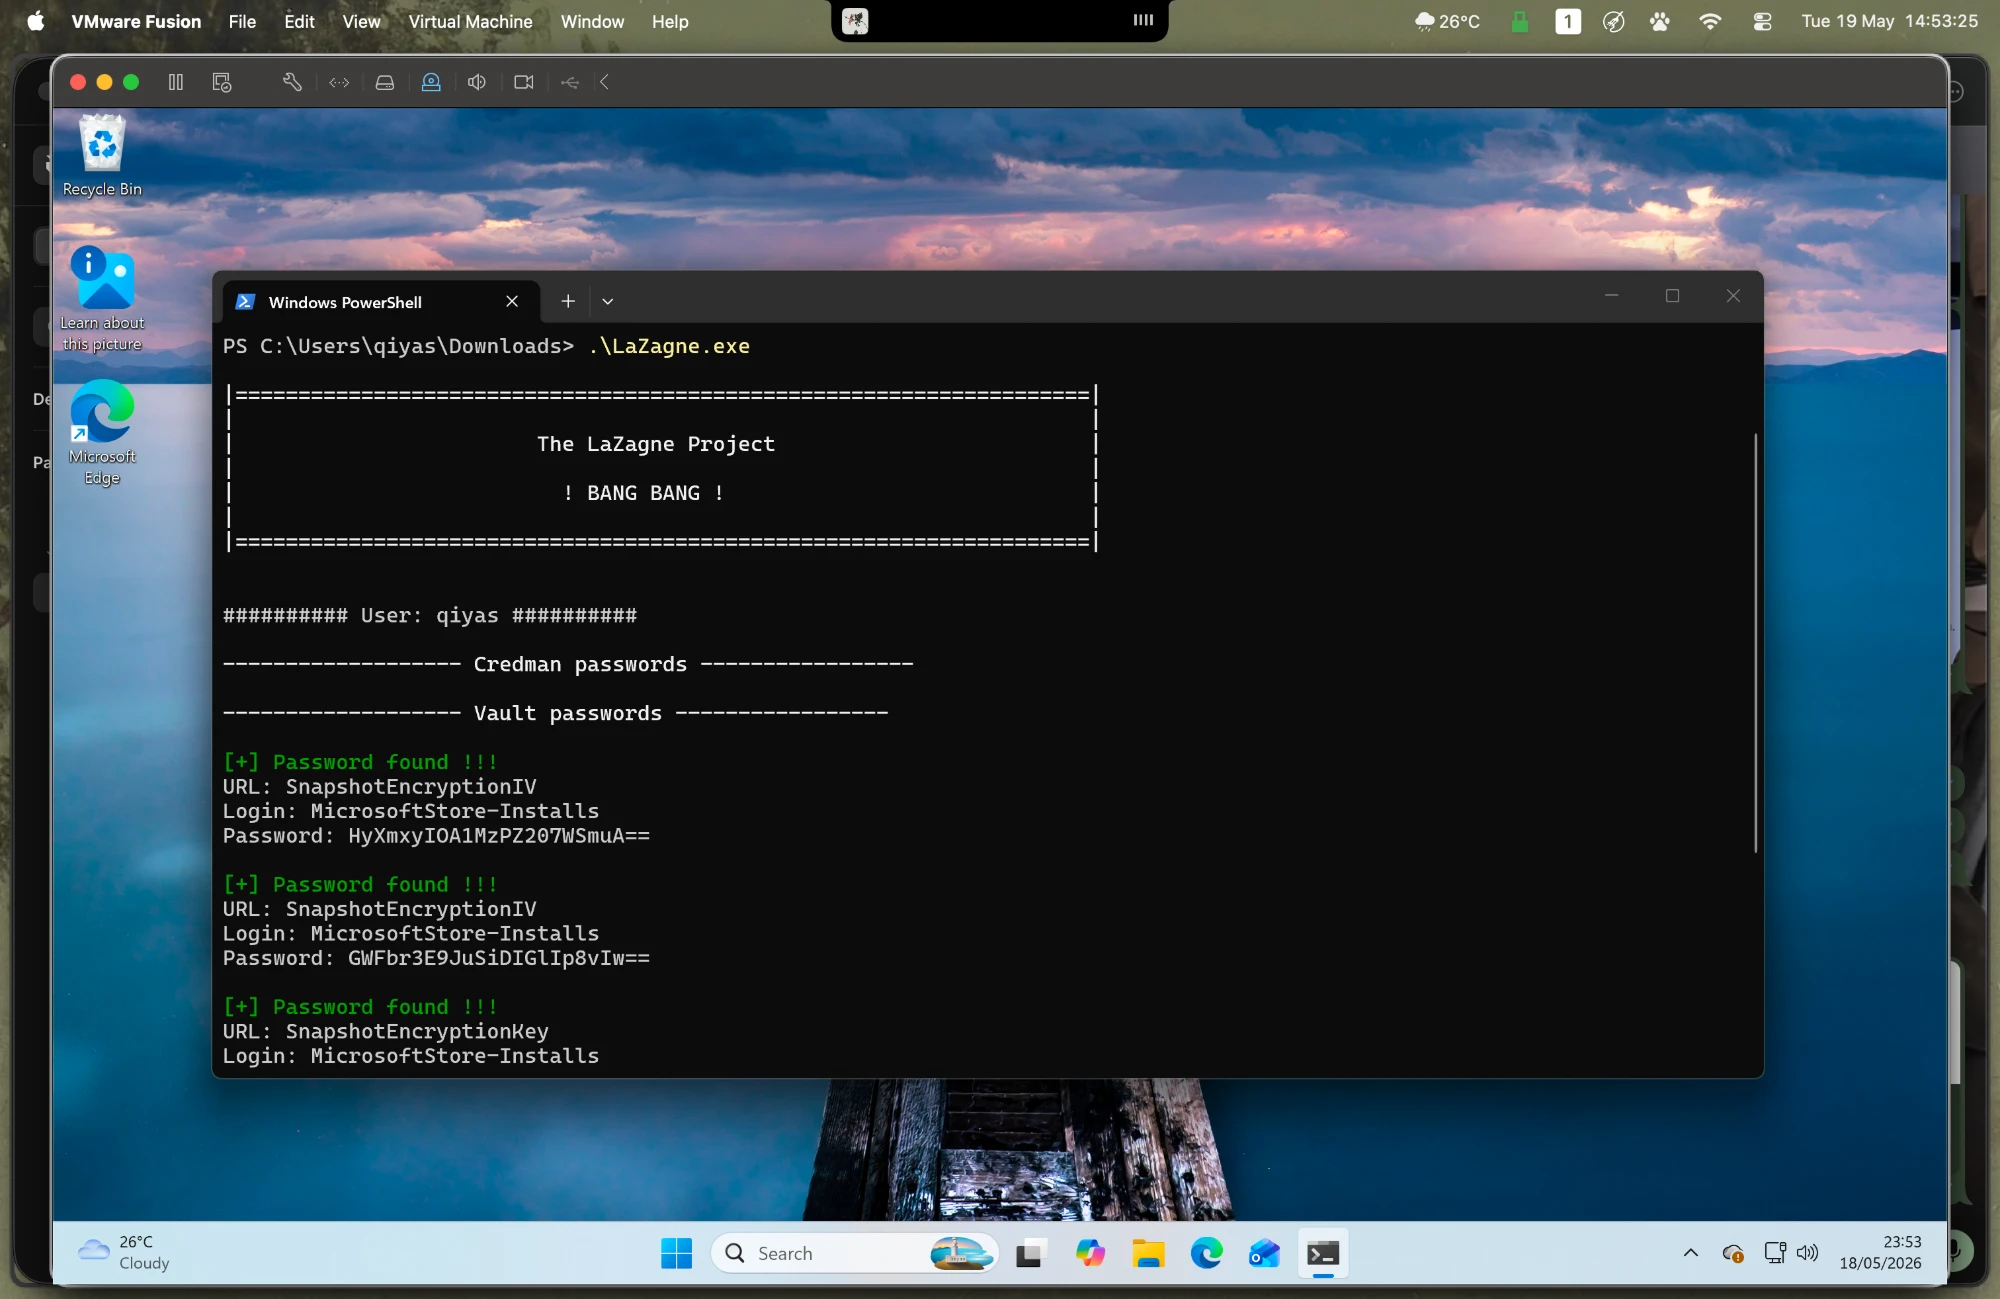Open File Explorer from the taskbar

[x=1148, y=1253]
